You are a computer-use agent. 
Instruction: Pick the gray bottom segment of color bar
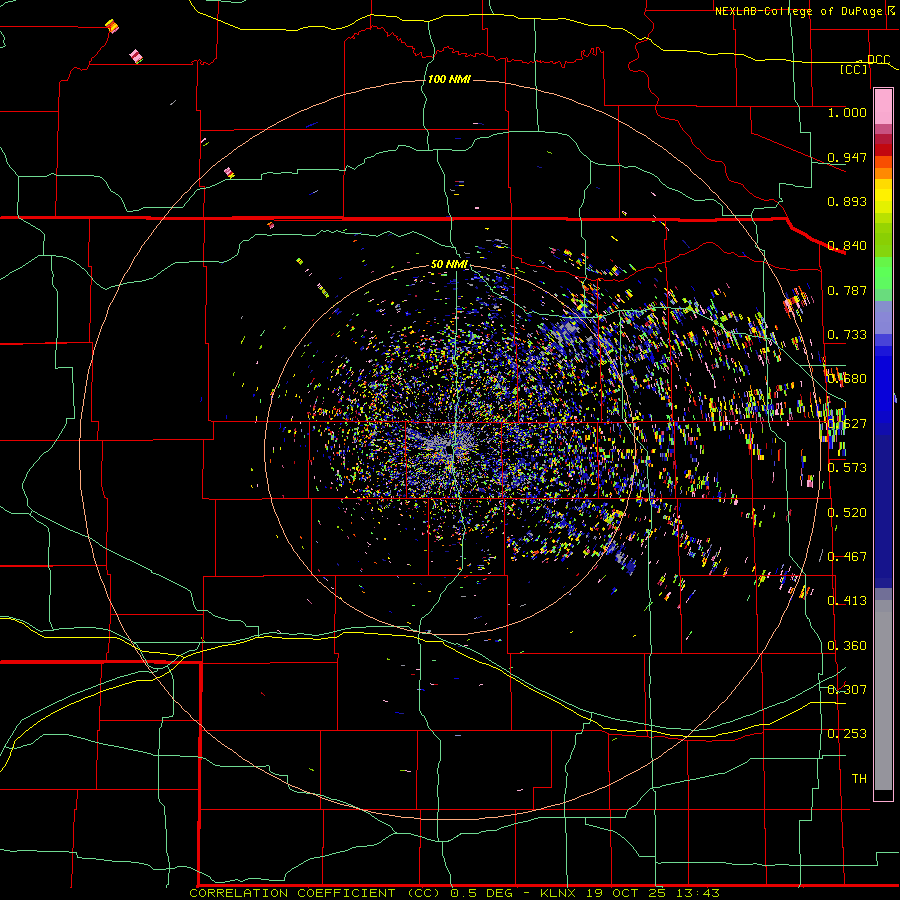point(883,695)
